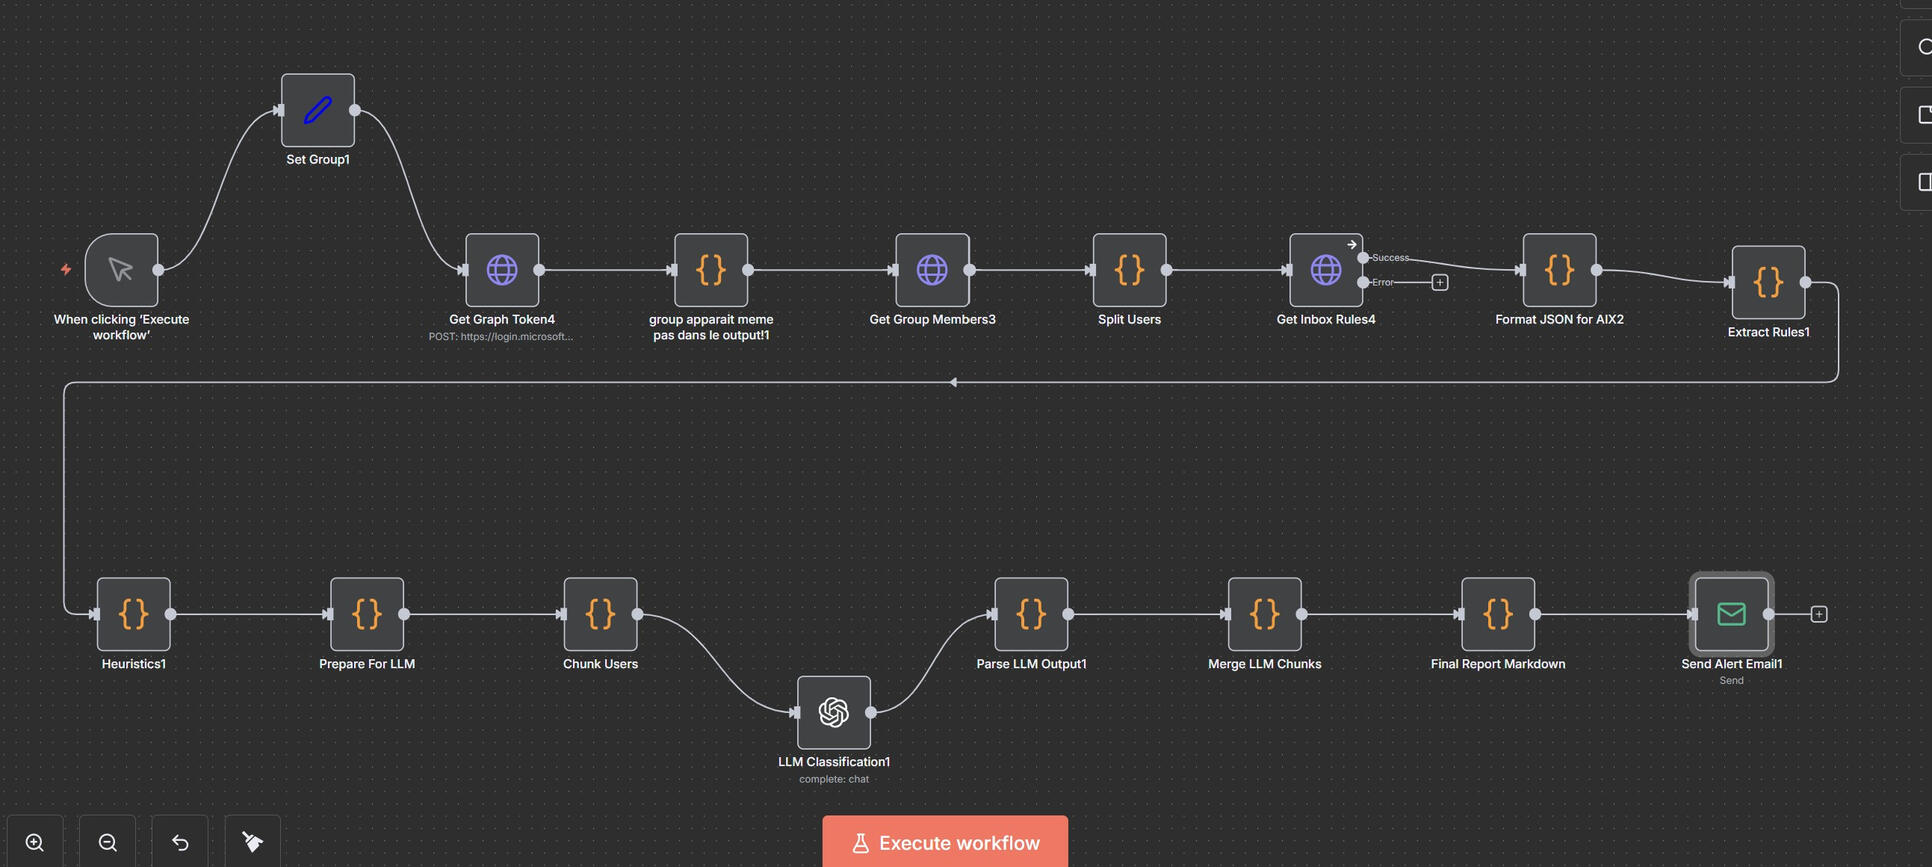
Task: Click the Set Group1 pencil node
Action: tap(318, 110)
